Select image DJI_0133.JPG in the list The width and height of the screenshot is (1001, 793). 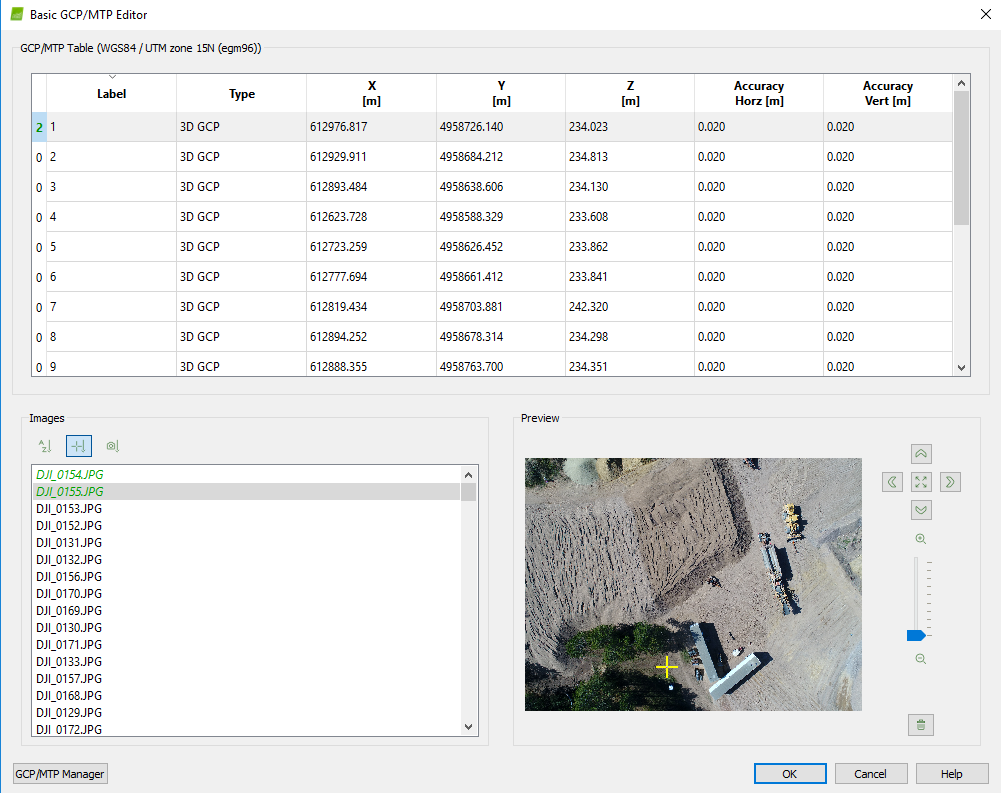click(x=246, y=661)
